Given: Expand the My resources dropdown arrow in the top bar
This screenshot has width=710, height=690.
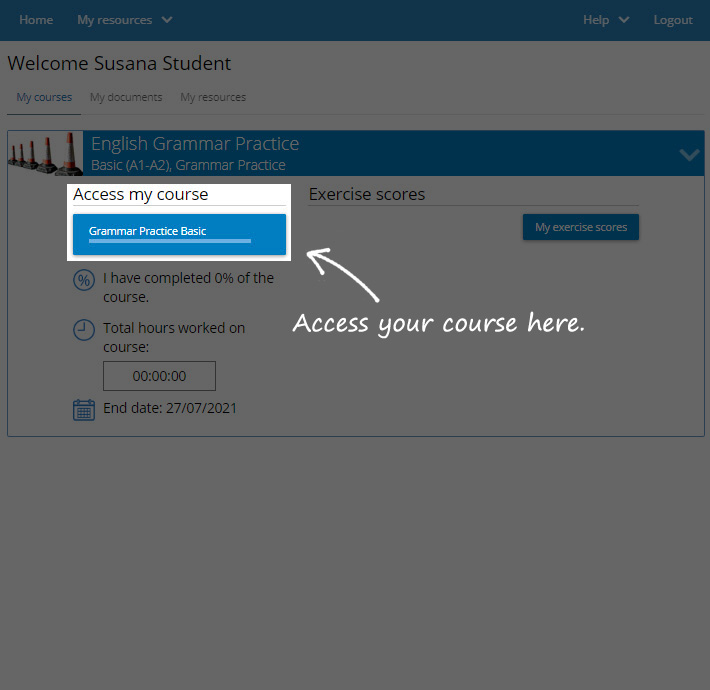Looking at the screenshot, I should tap(167, 20).
